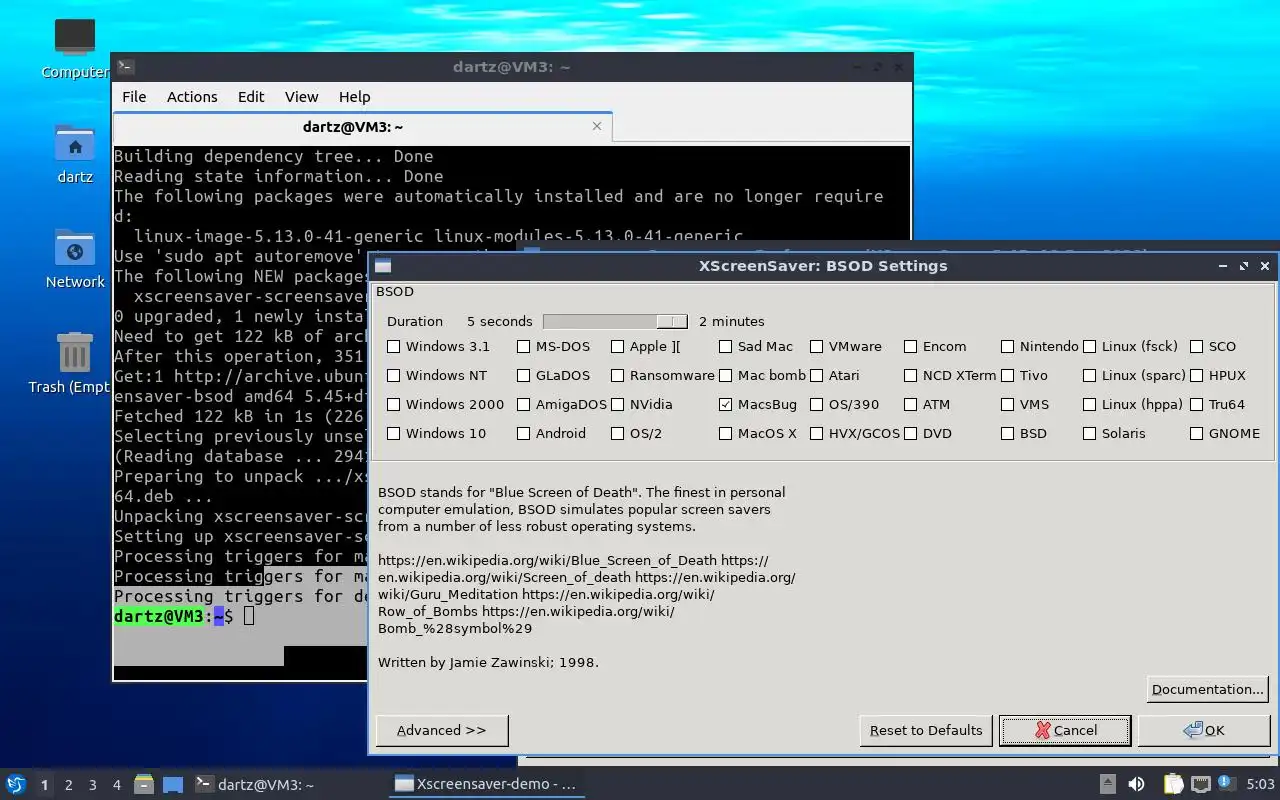Open the clipboard manager tray icon

1172,784
